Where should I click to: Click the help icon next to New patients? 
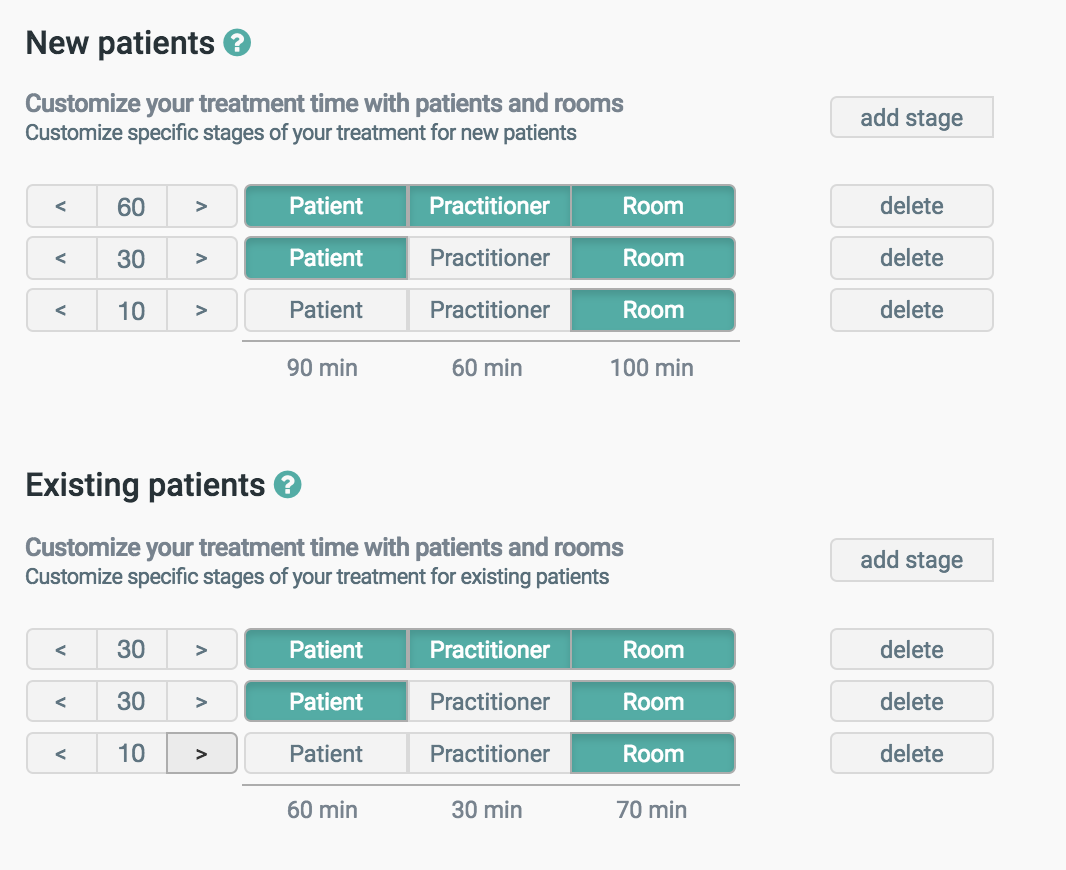237,44
